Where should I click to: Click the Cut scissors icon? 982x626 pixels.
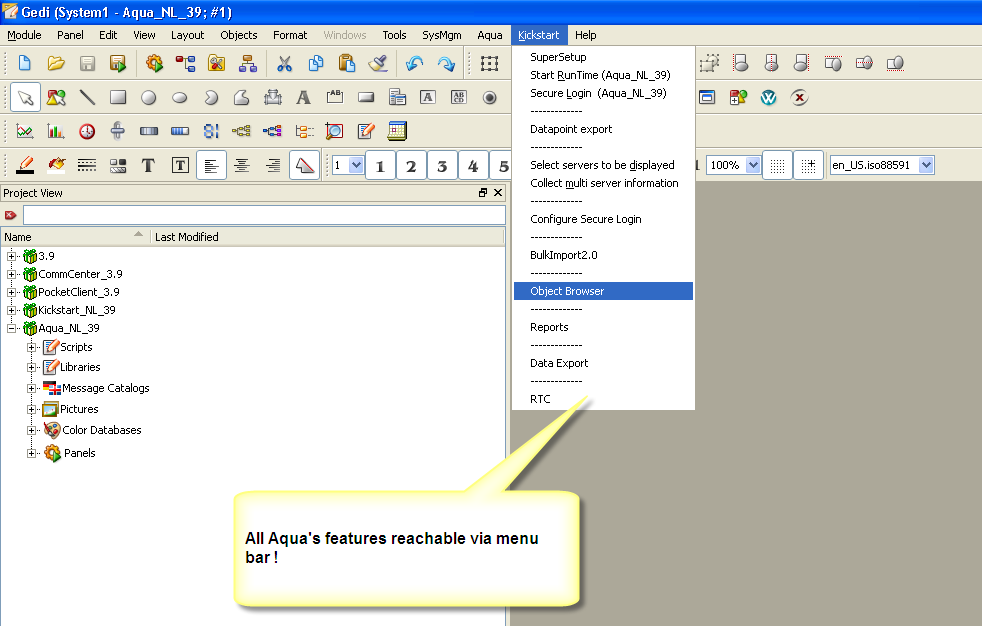pyautogui.click(x=284, y=63)
